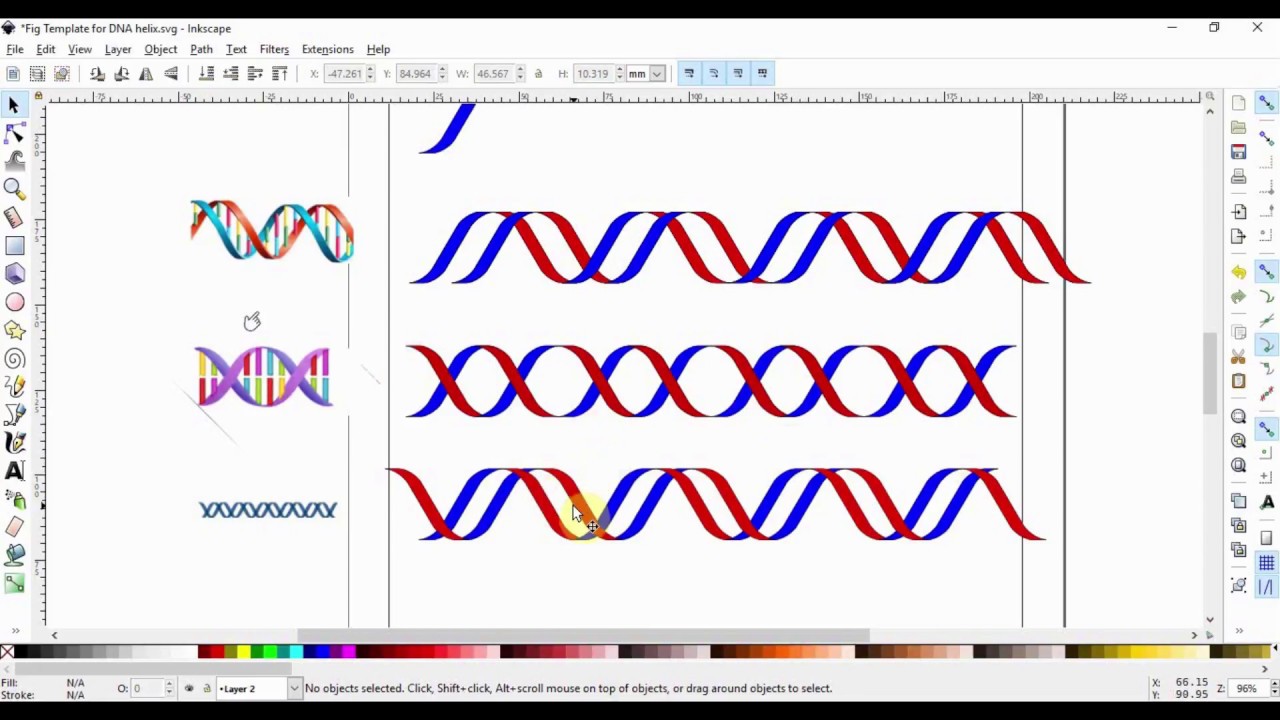Select the Text tool in toolbox
1280x720 pixels.
(x=14, y=470)
